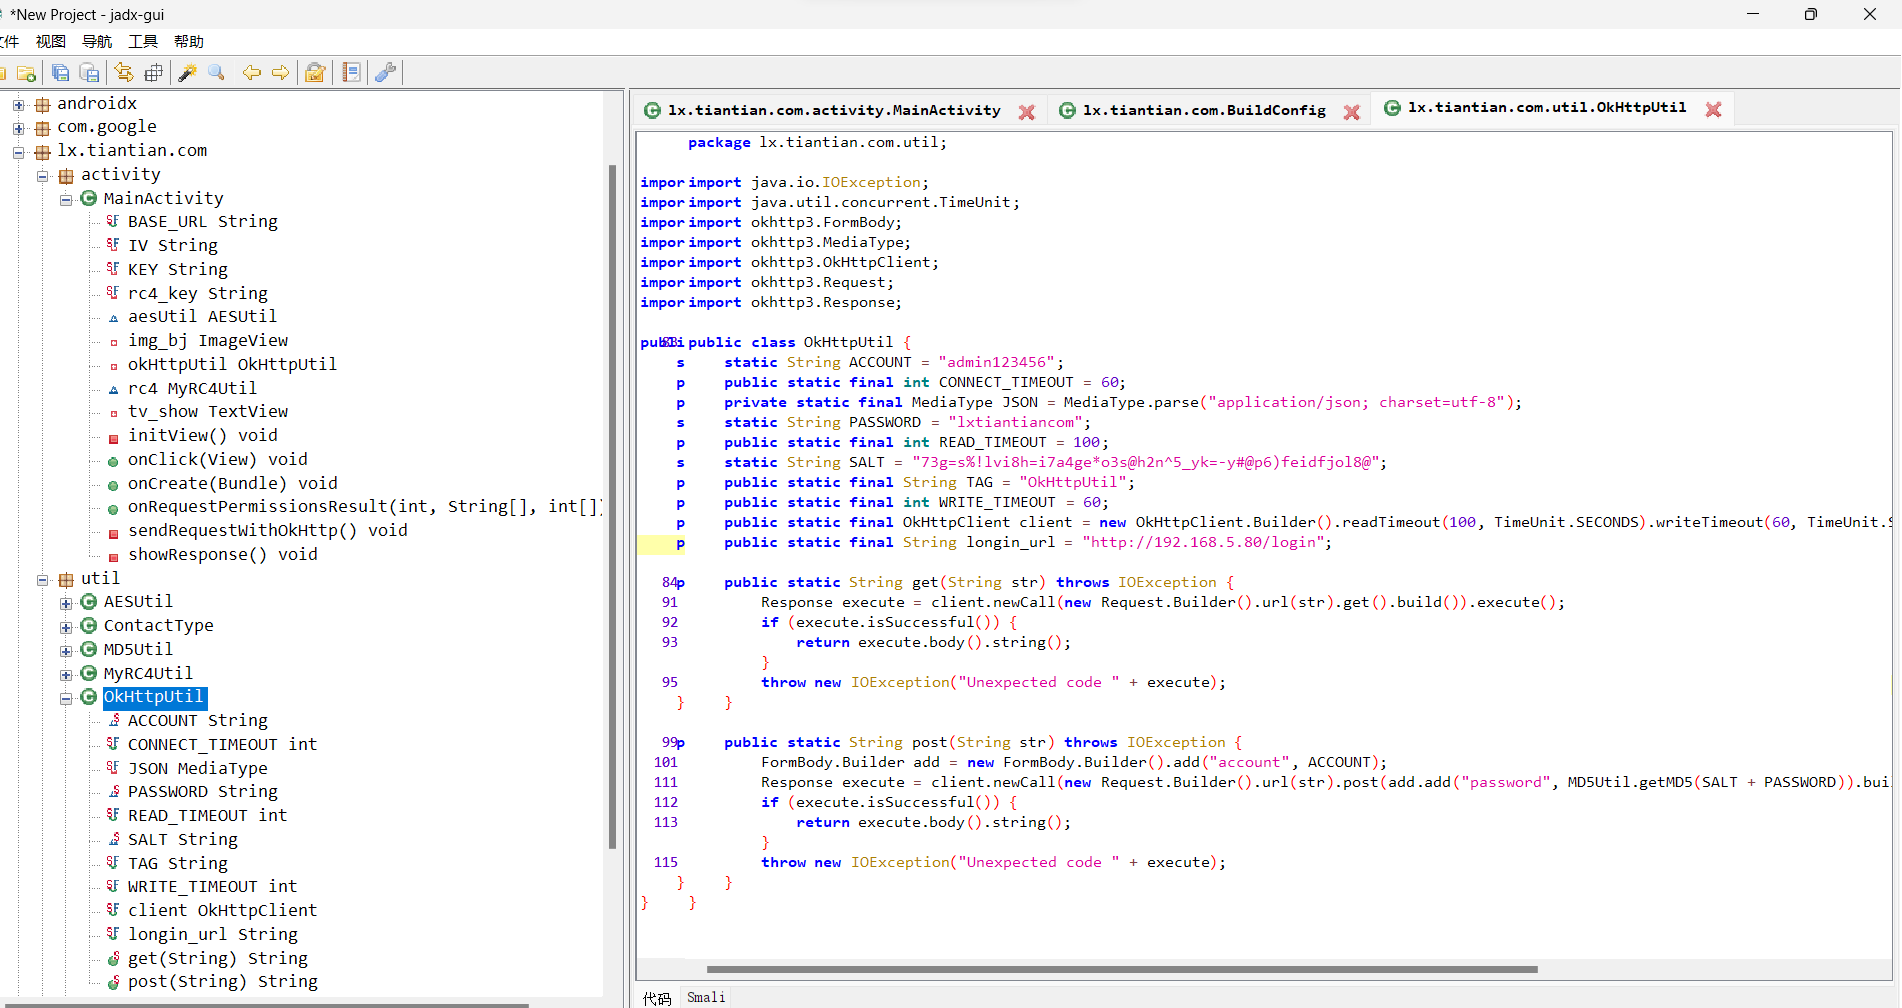This screenshot has height=1008, width=1902.
Task: Collapse the OkHttpUtil class node
Action: pos(66,698)
